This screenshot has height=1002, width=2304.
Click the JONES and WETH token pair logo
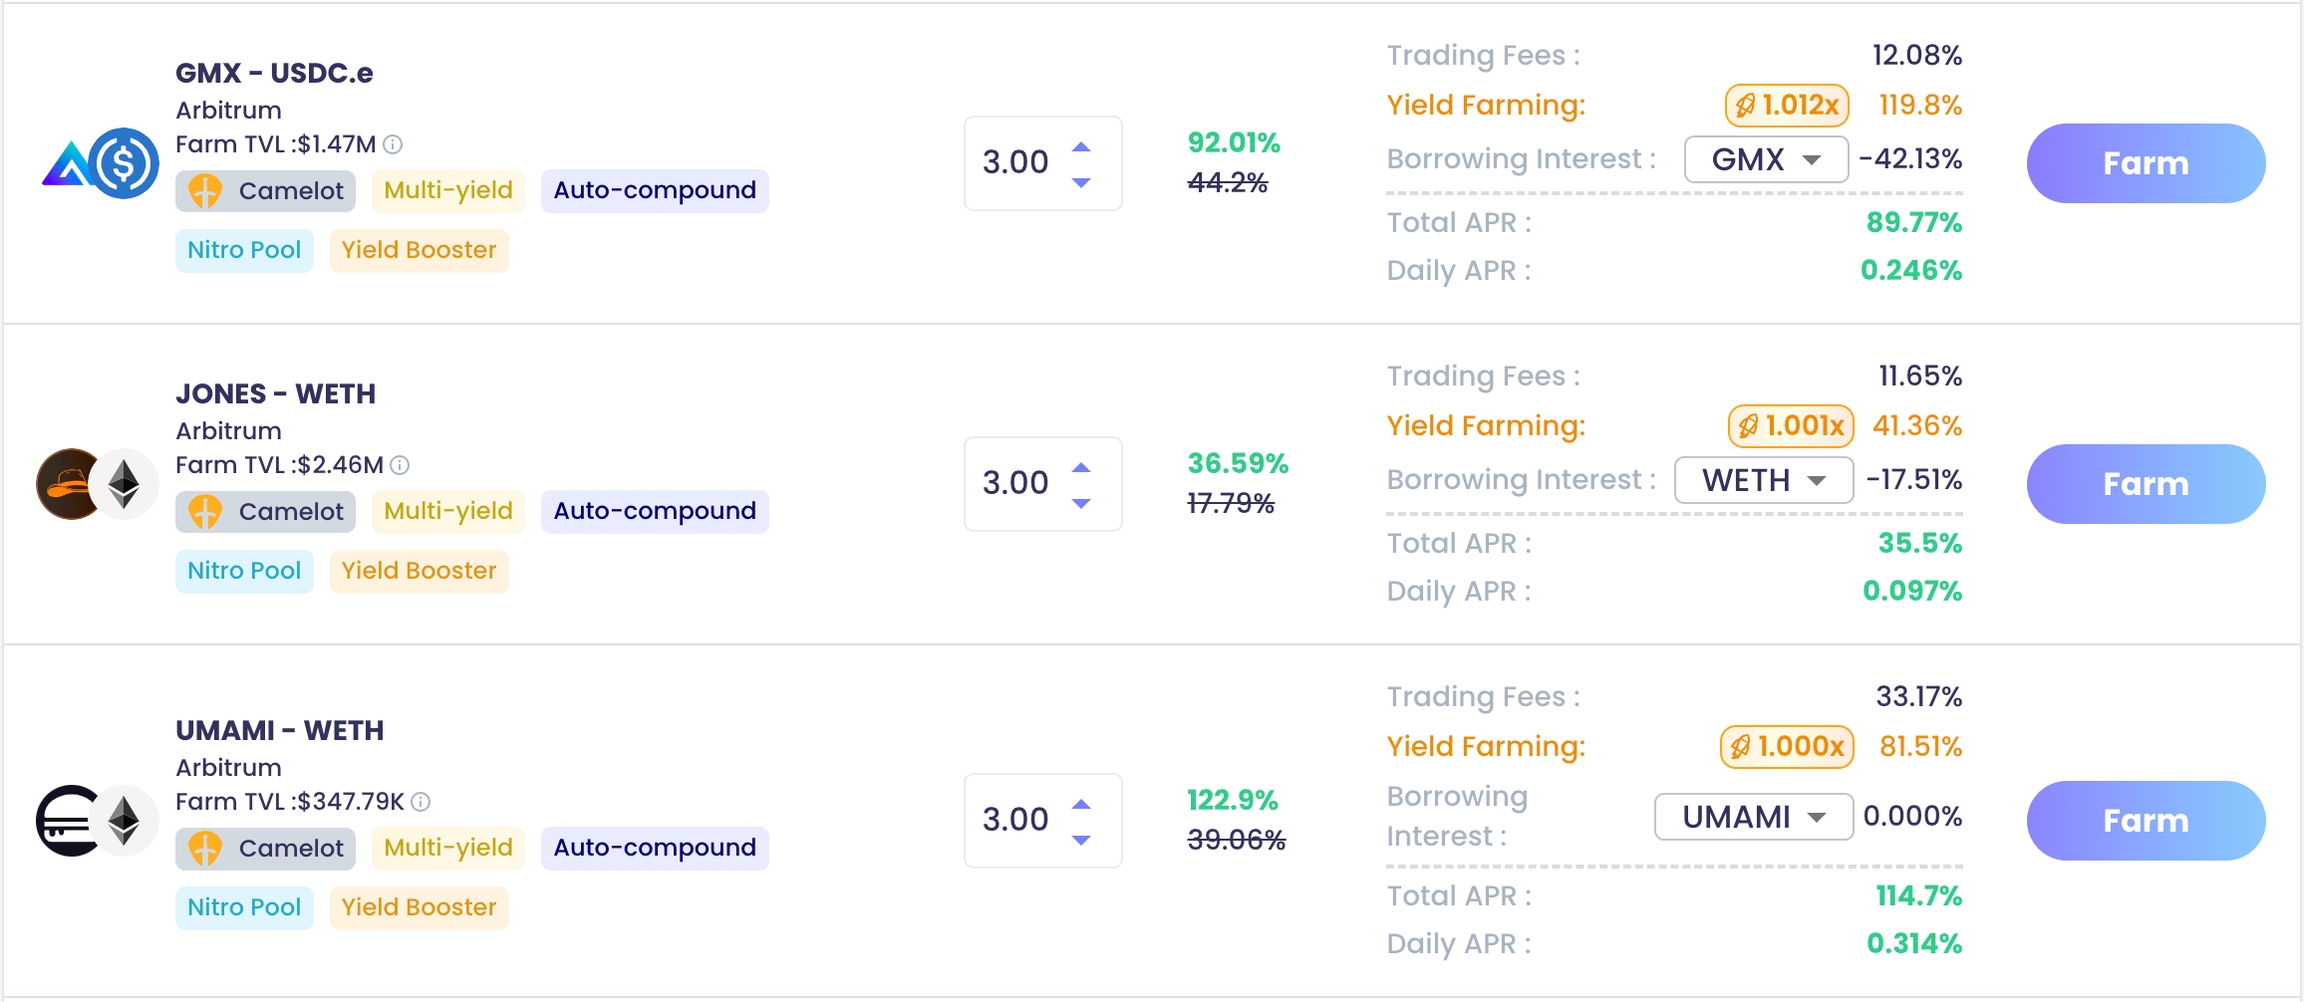coord(97,484)
